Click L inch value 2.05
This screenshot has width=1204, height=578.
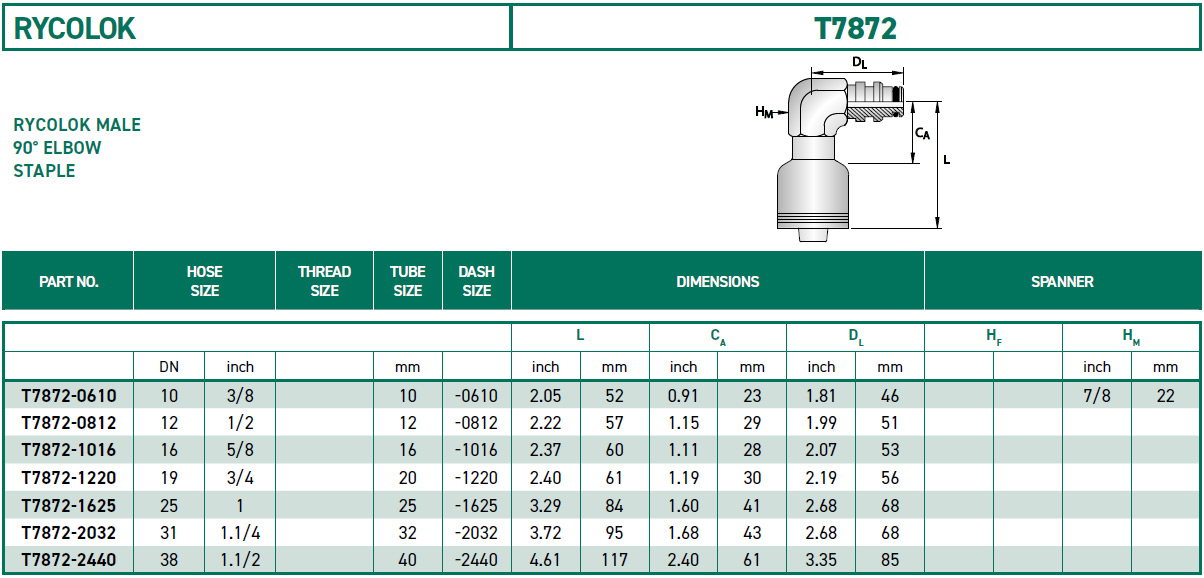546,396
